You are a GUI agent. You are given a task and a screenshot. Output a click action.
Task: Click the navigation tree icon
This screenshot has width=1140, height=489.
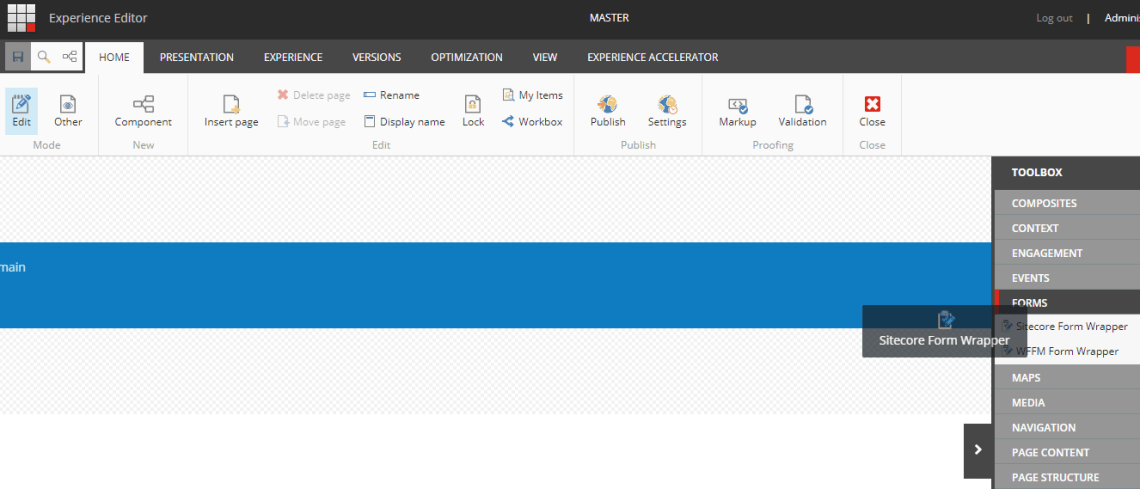pos(70,57)
